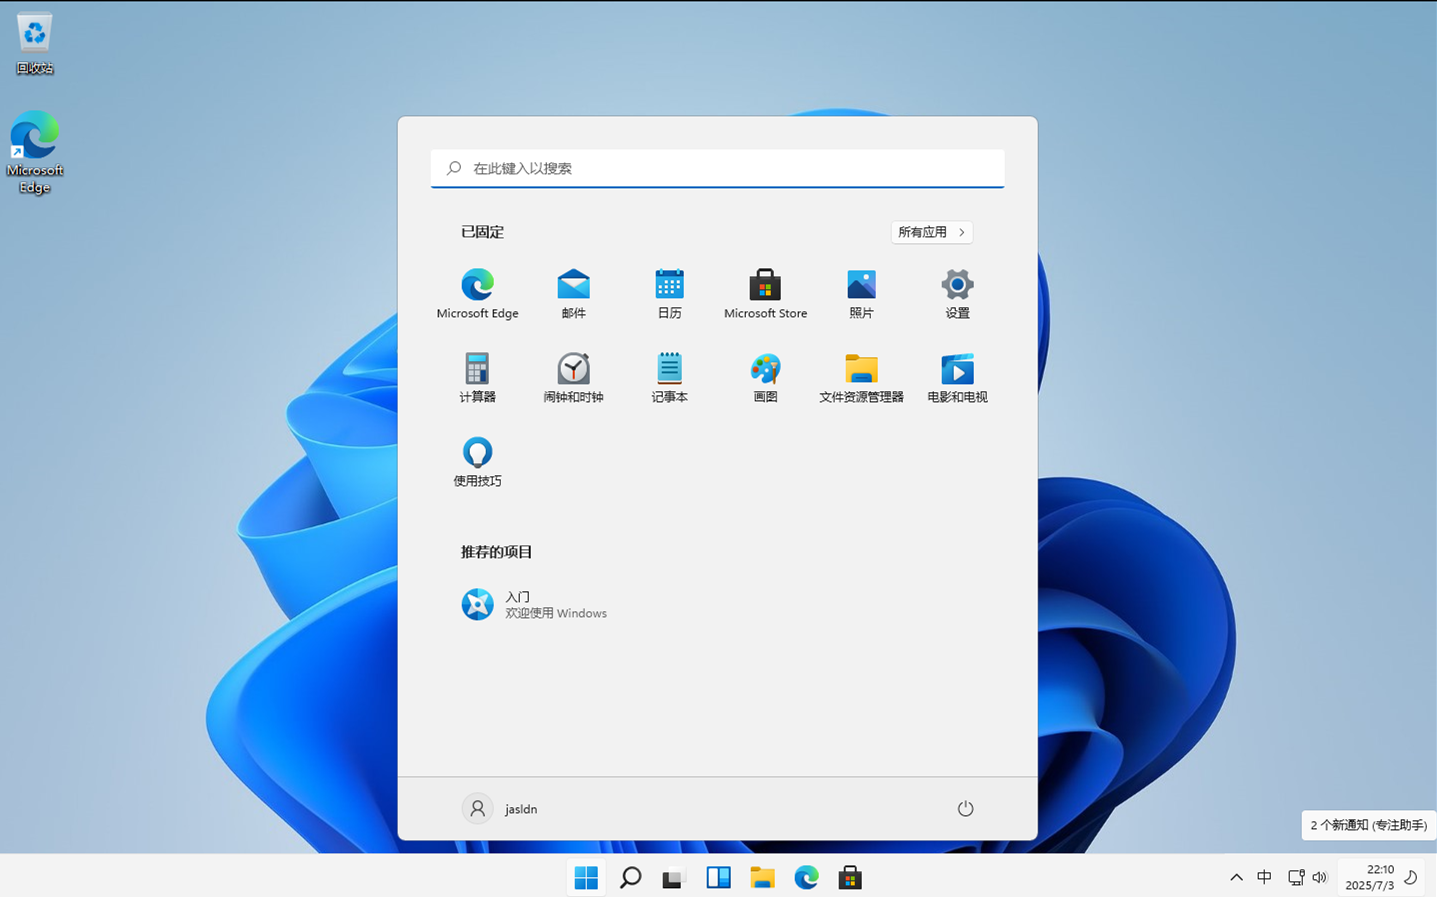Viewport: 1437px width, 897px height.
Task: Open the 使用技巧 (Tips) app
Action: click(477, 461)
